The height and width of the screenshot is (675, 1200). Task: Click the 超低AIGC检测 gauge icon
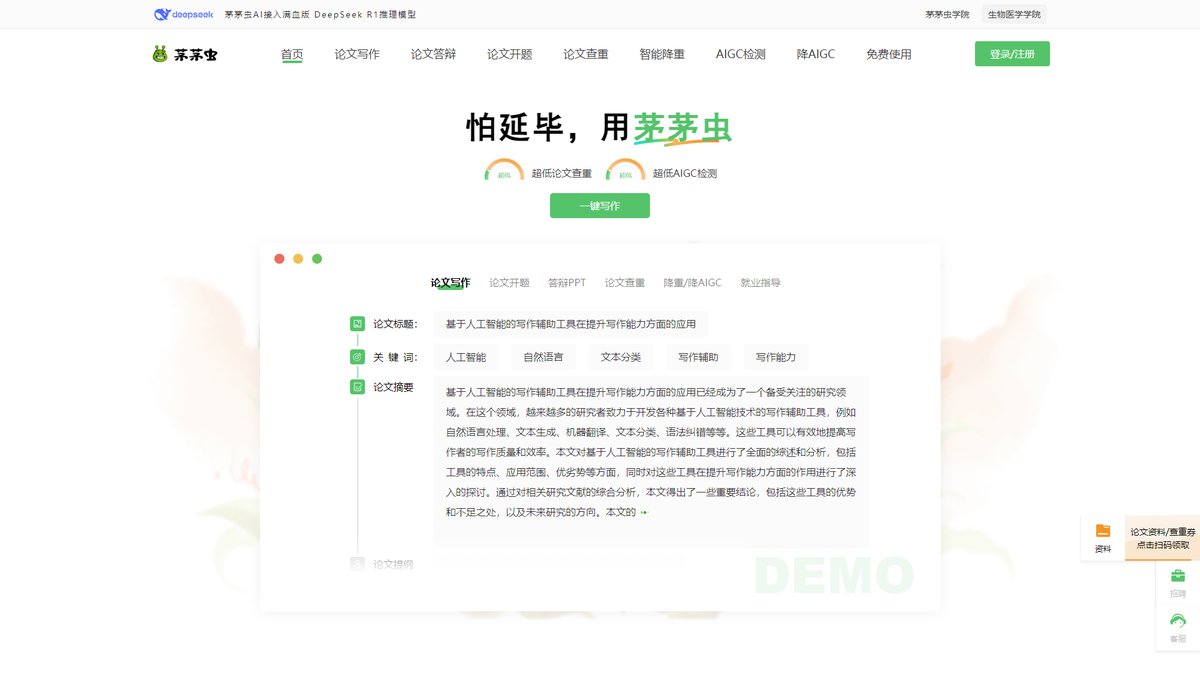[x=625, y=171]
